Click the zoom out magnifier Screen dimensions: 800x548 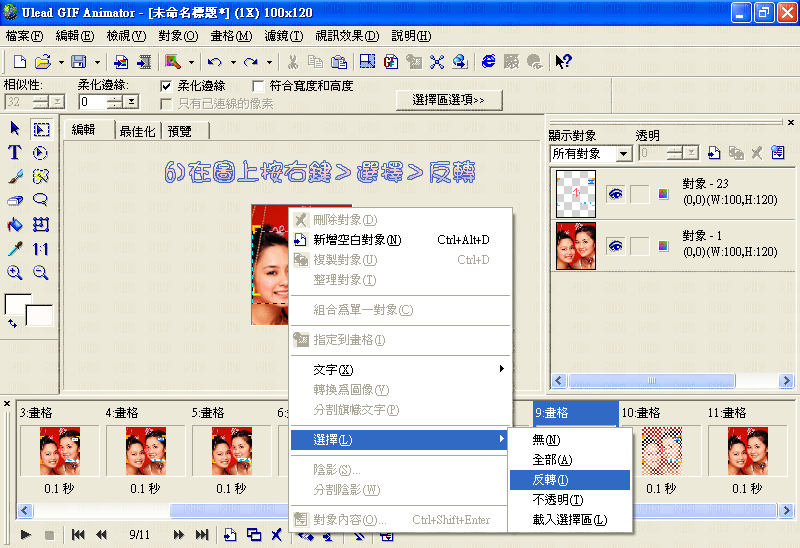point(40,272)
